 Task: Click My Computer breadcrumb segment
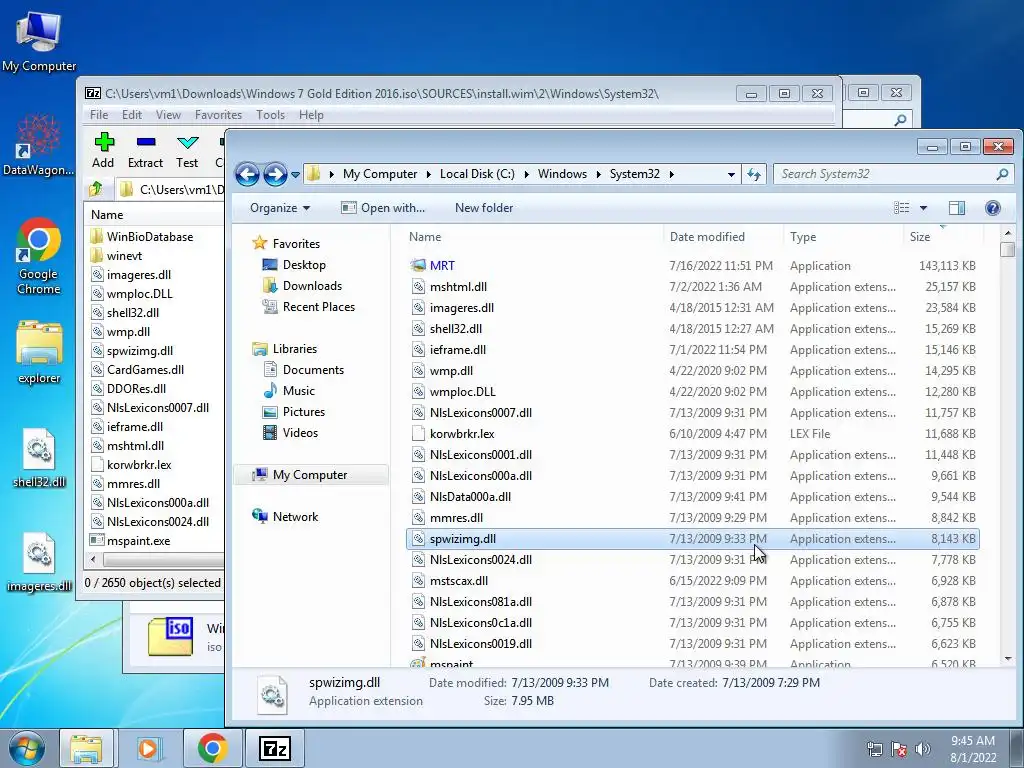click(x=379, y=174)
